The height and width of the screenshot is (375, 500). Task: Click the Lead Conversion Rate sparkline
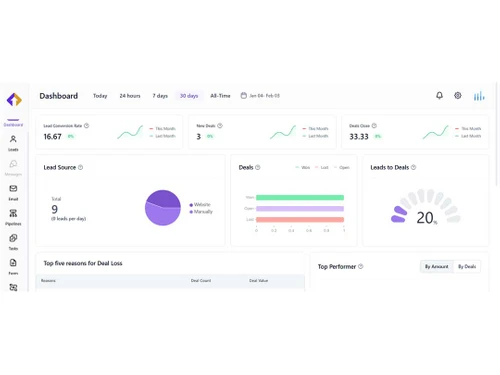click(130, 132)
